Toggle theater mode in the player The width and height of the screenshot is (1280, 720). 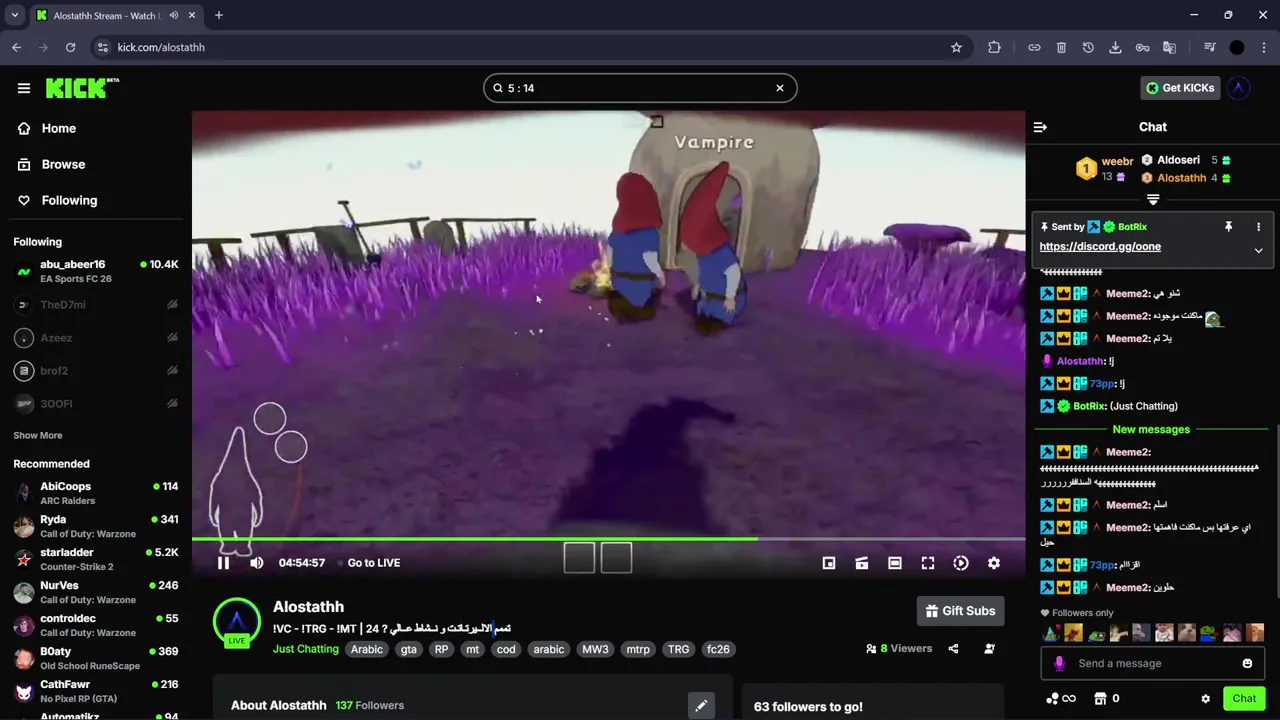point(895,563)
